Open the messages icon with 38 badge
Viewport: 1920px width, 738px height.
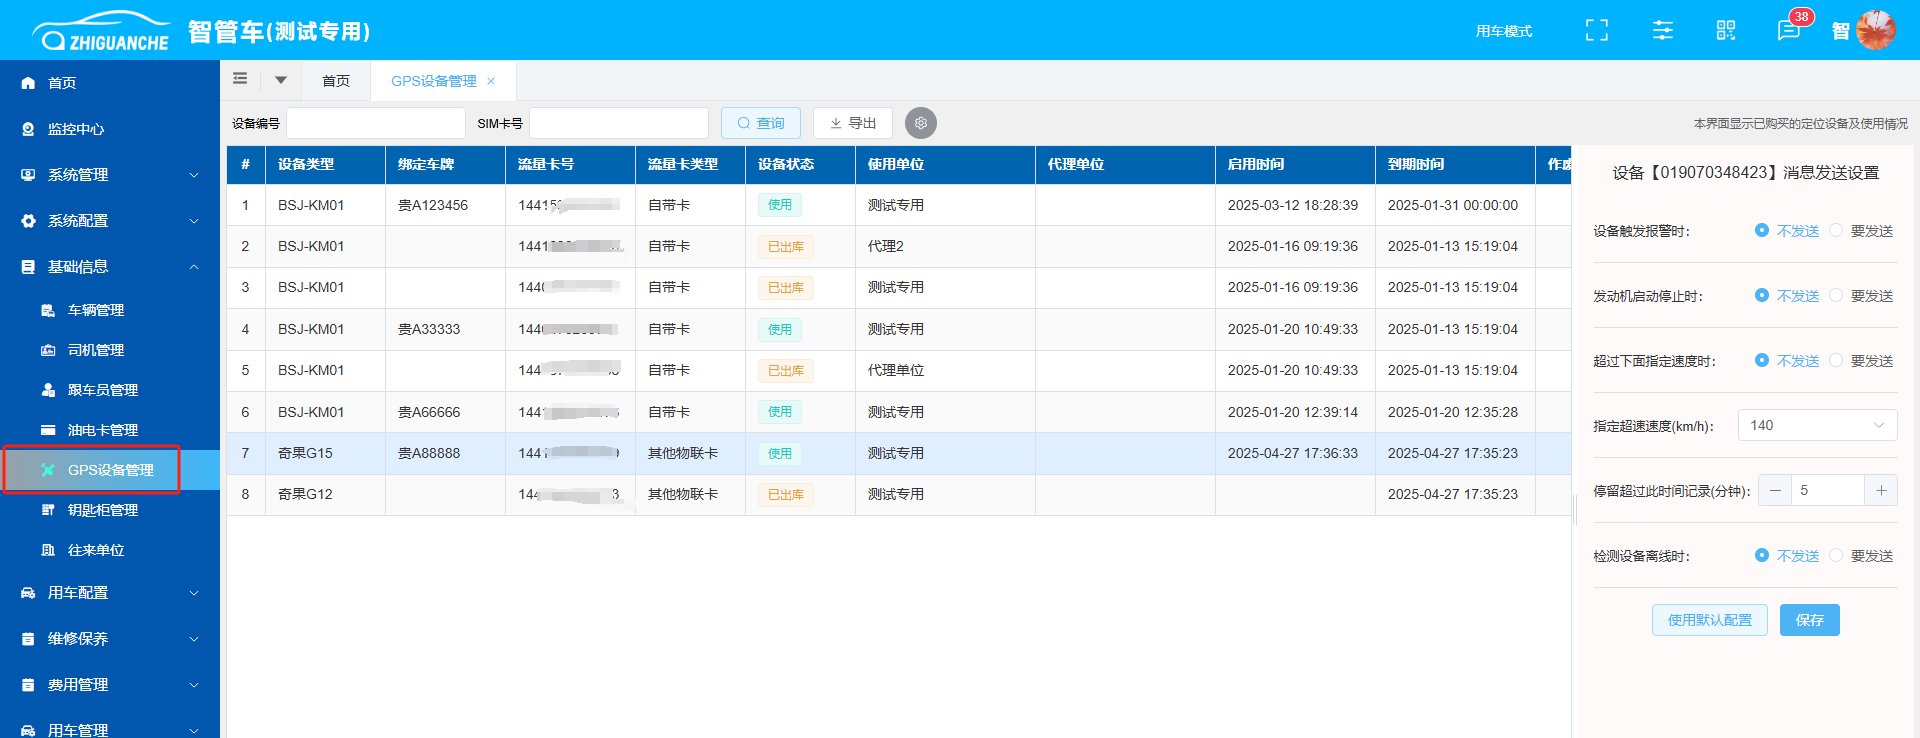coord(1789,31)
